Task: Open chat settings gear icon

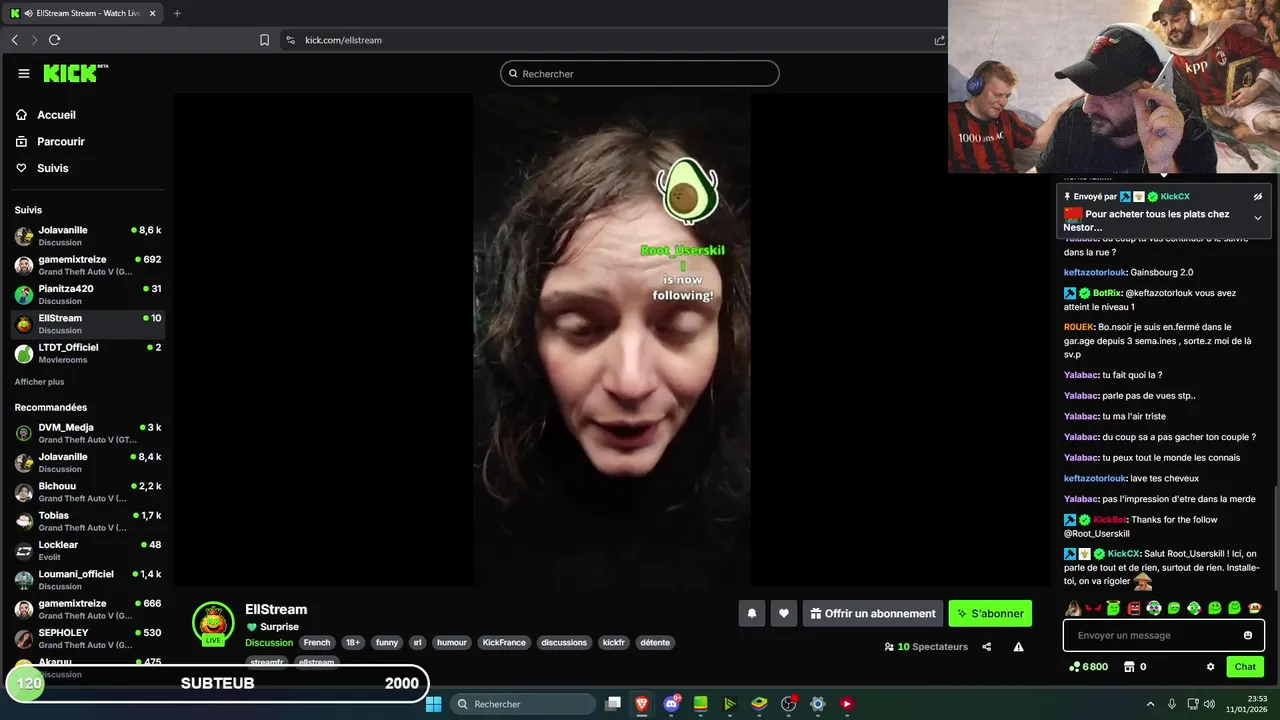Action: 1210,667
